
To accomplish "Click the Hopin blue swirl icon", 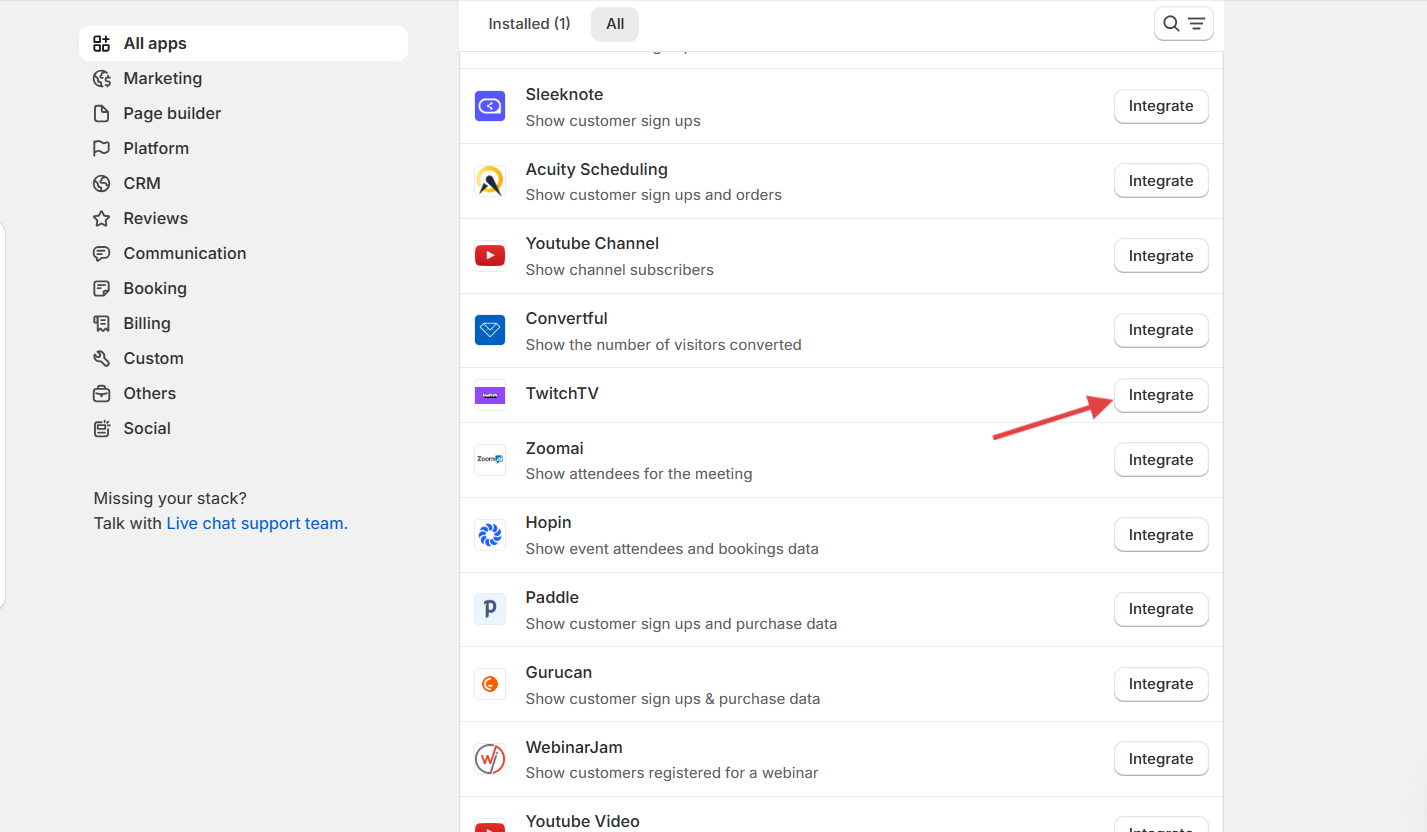I will (x=489, y=535).
